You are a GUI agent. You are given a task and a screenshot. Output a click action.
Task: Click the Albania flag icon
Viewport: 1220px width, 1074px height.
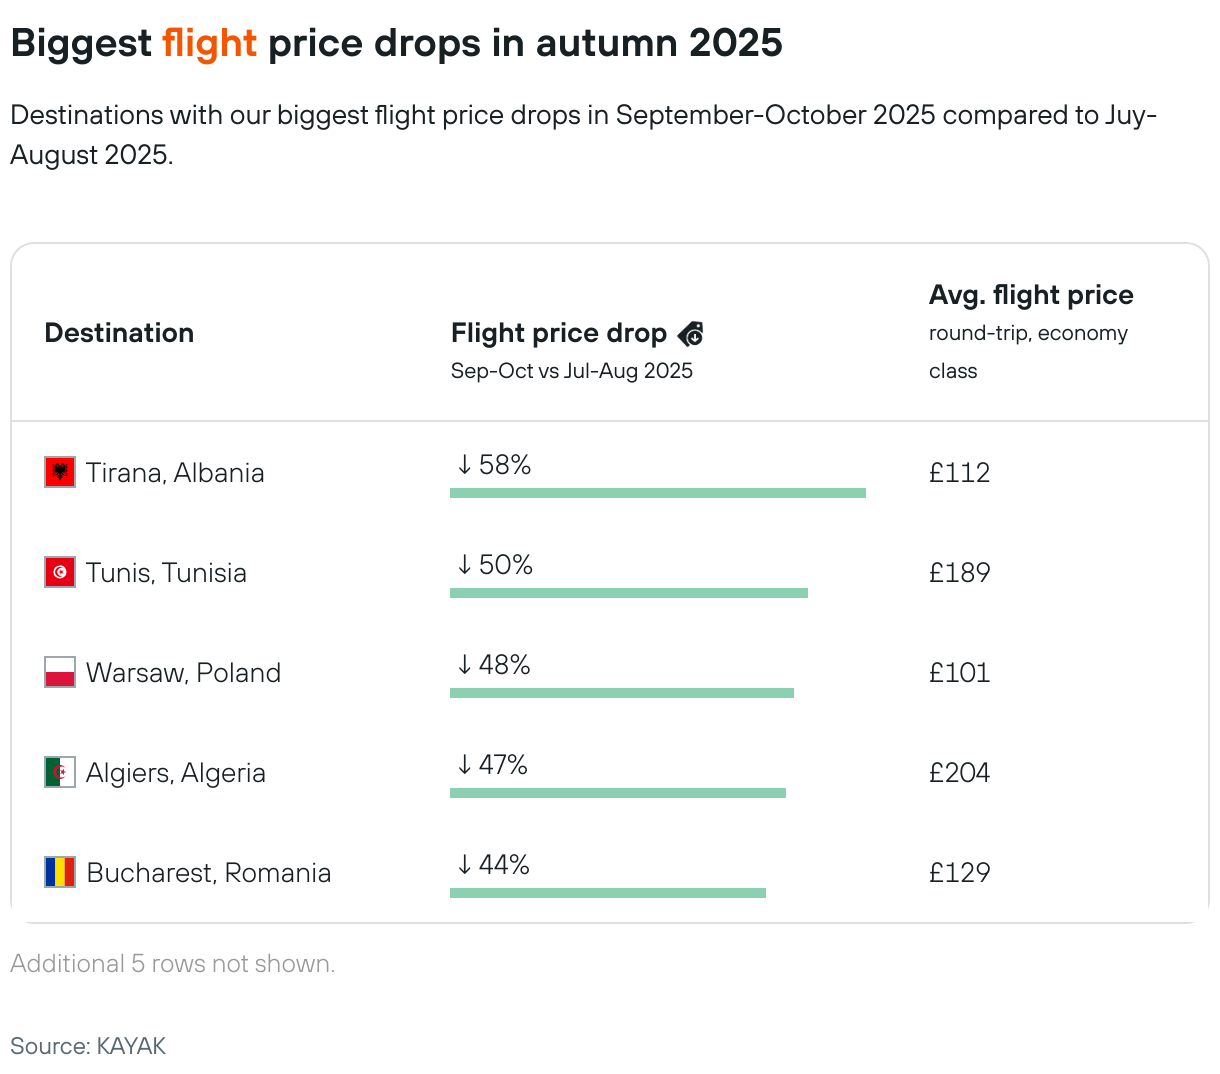60,472
